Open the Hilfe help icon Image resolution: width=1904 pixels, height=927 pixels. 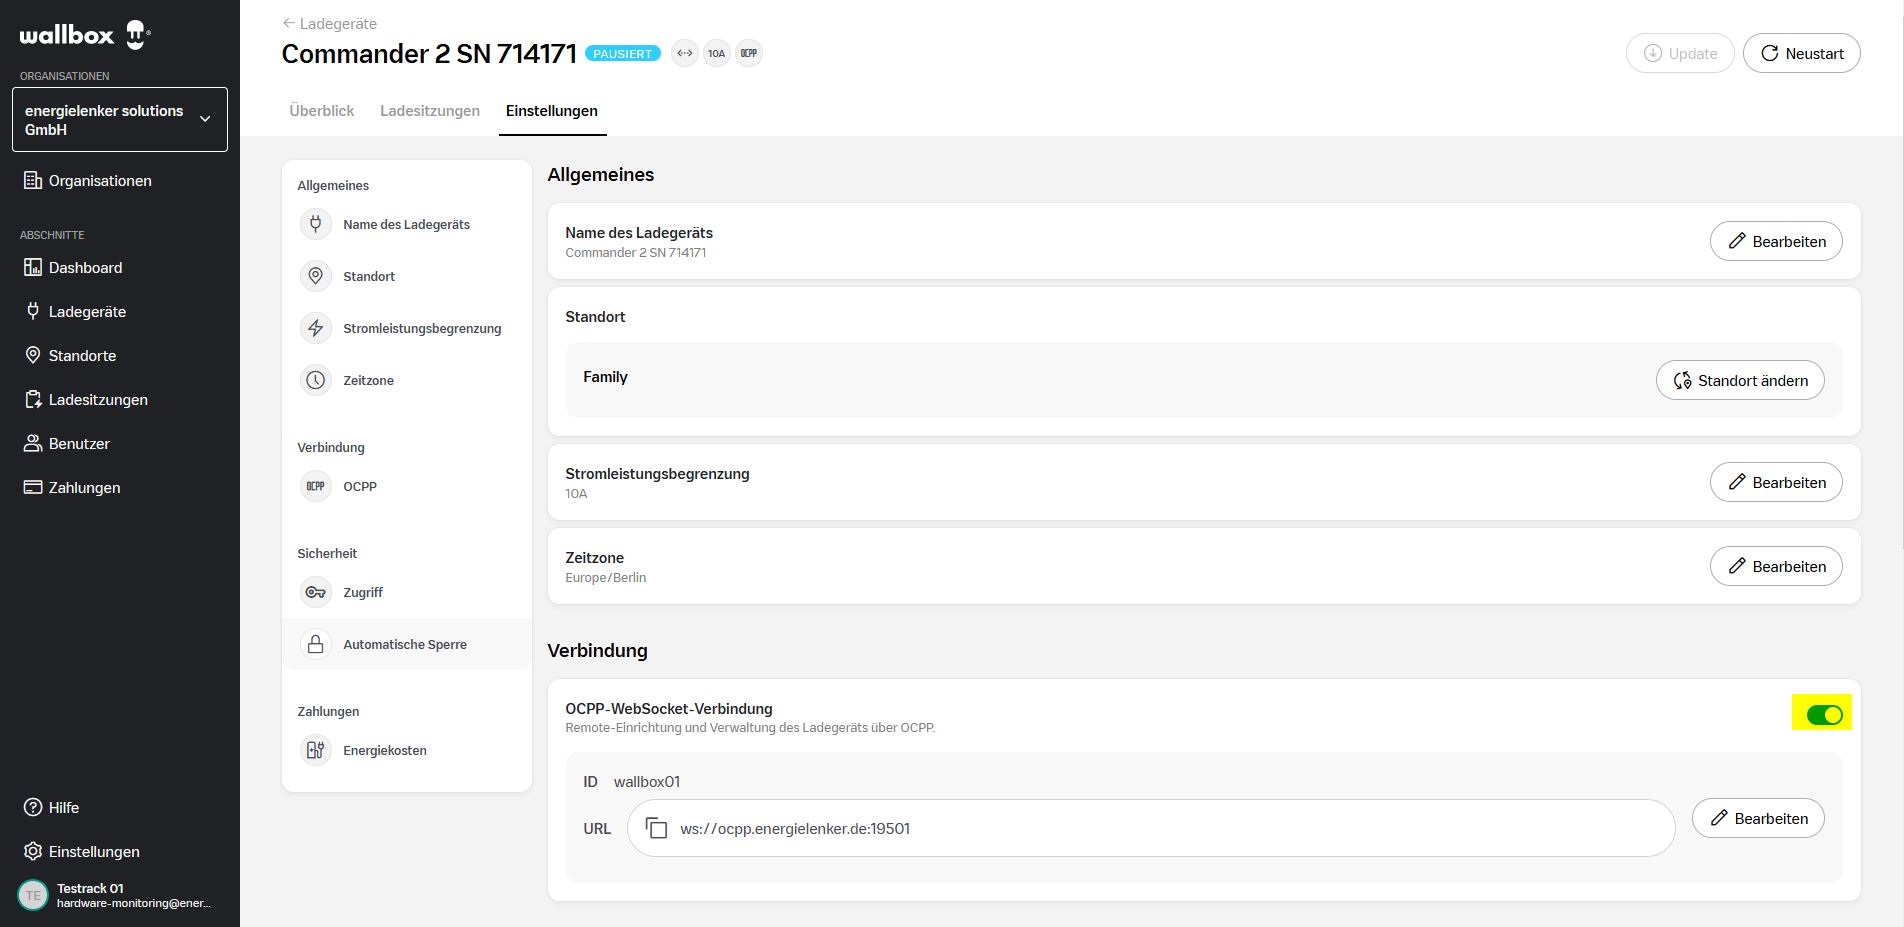point(33,807)
